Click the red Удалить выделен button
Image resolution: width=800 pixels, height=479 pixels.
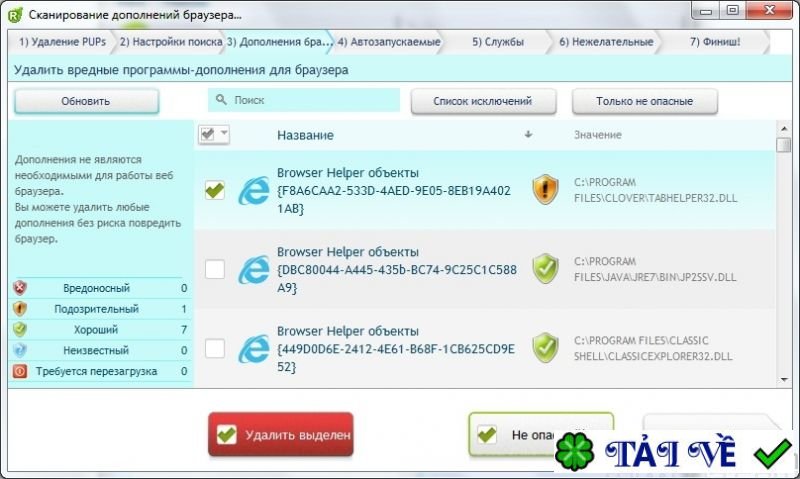pos(281,435)
